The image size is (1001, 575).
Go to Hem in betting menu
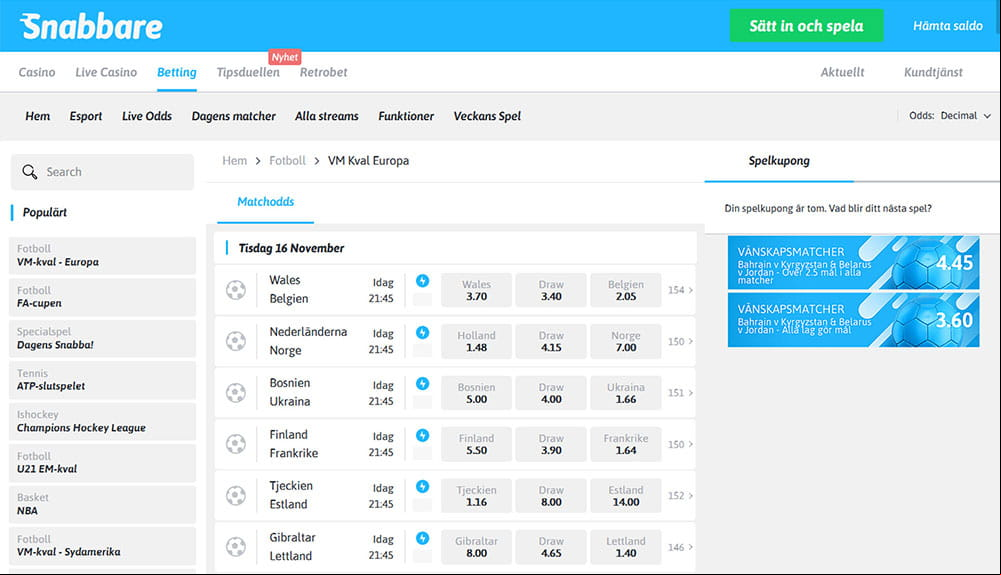[x=38, y=116]
